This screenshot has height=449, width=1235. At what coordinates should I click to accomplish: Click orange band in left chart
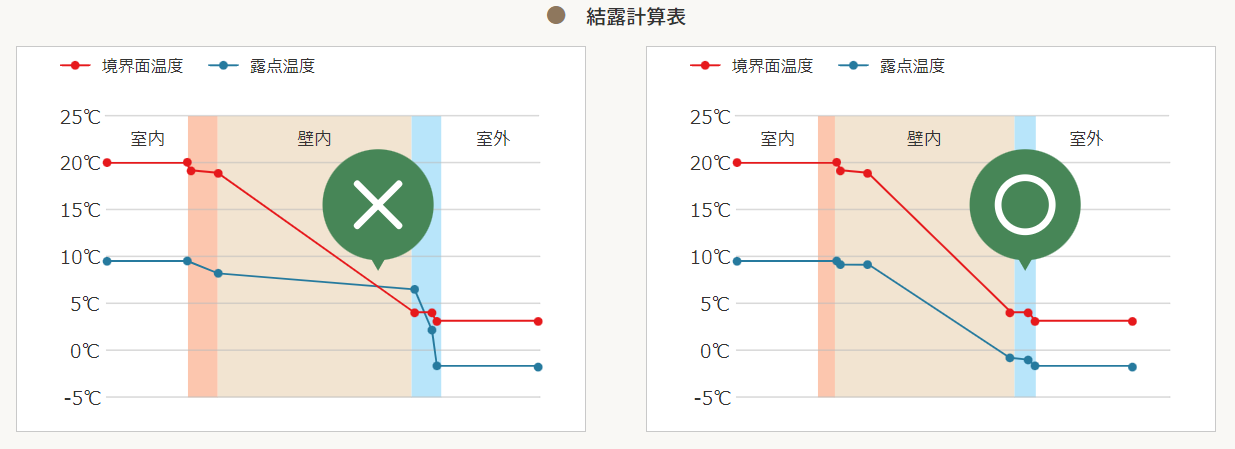click(202, 300)
